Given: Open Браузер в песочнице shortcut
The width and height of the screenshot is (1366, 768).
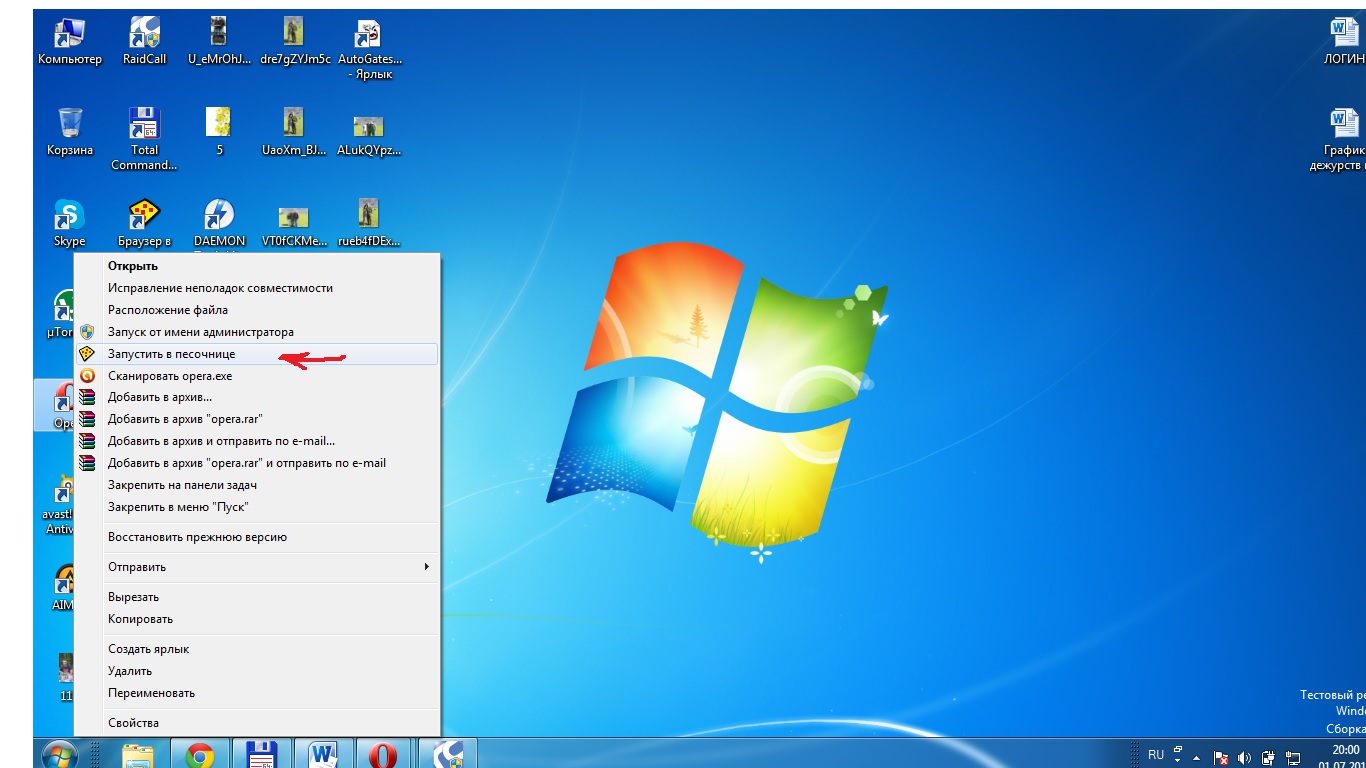Looking at the screenshot, I should tap(145, 224).
